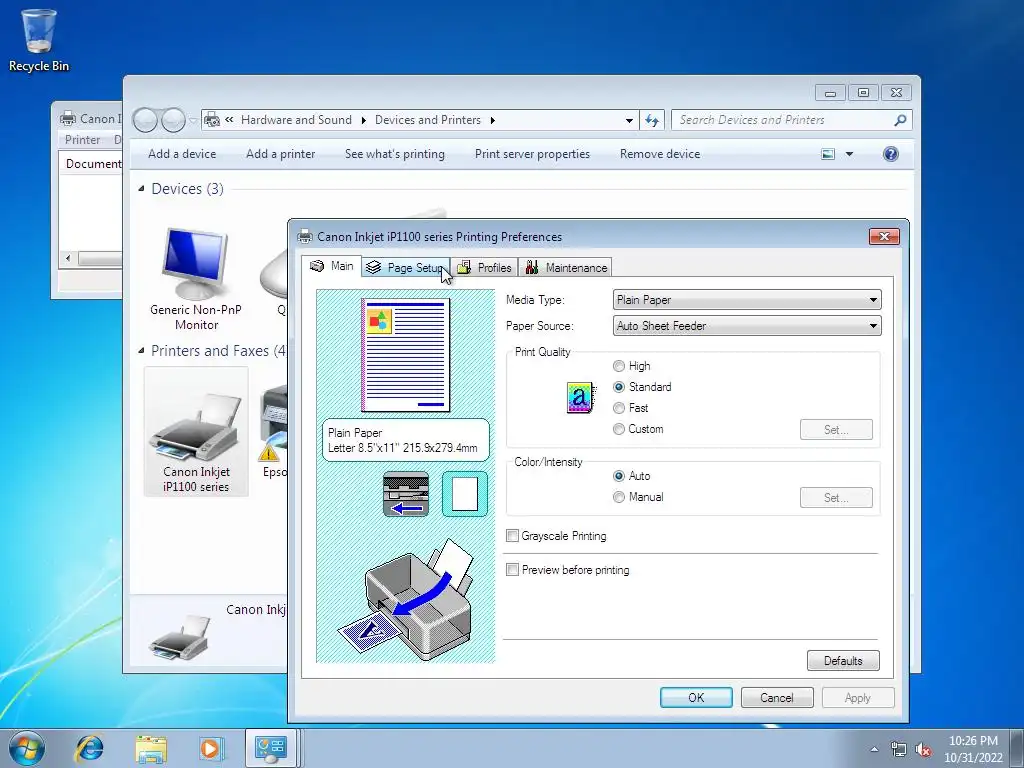Click the change view icon
Viewport: 1024px width, 768px height.
pyautogui.click(x=827, y=154)
